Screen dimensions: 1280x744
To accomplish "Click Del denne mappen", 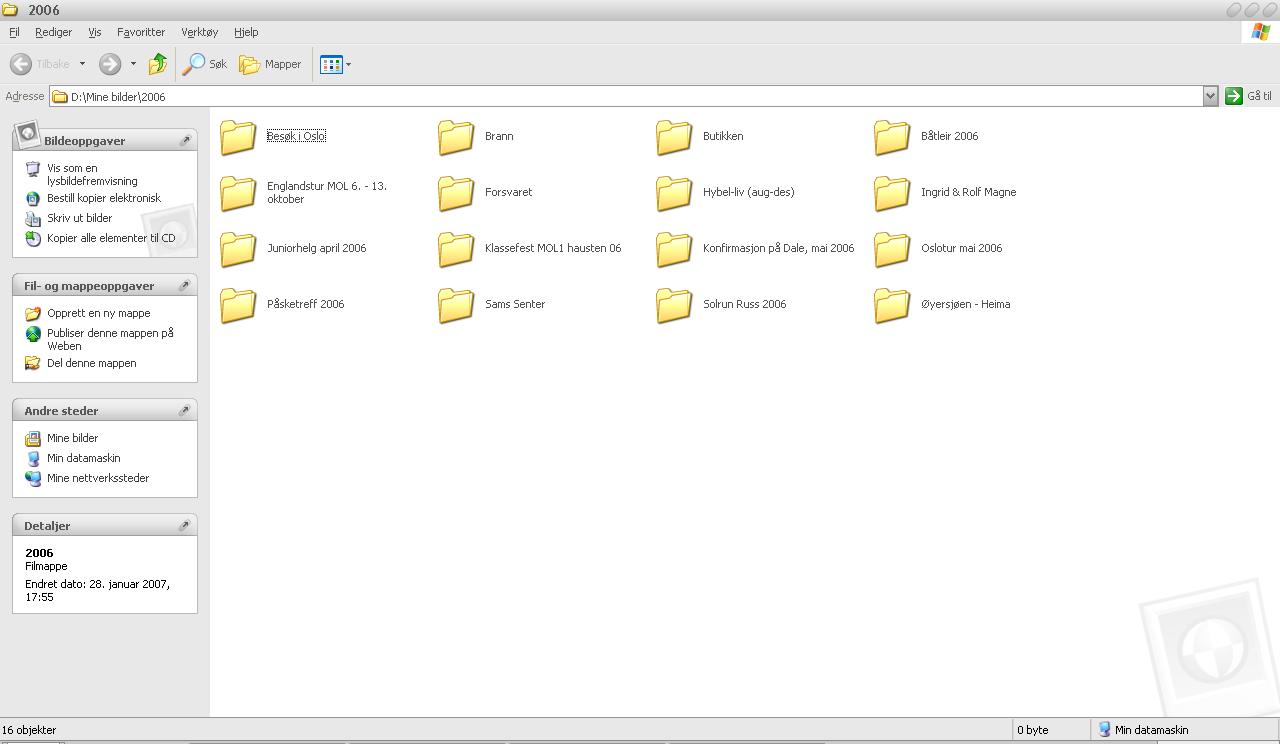I will click(91, 363).
